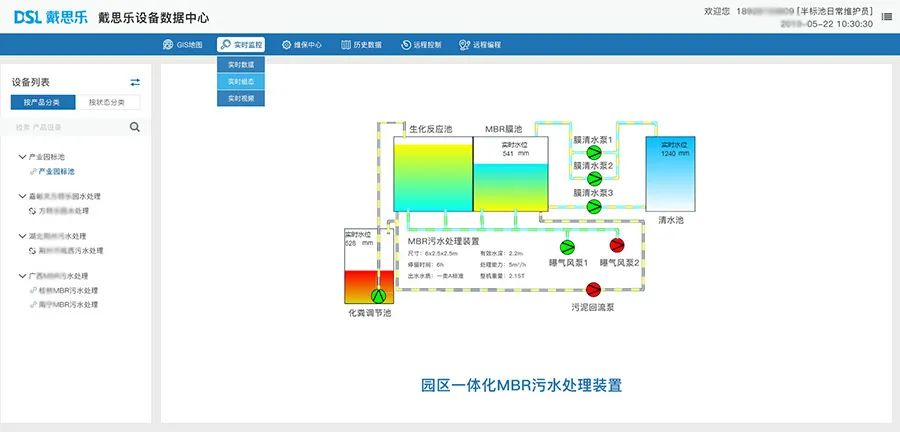Open the 历史数据 navigation item
The image size is (900, 432).
(361, 45)
